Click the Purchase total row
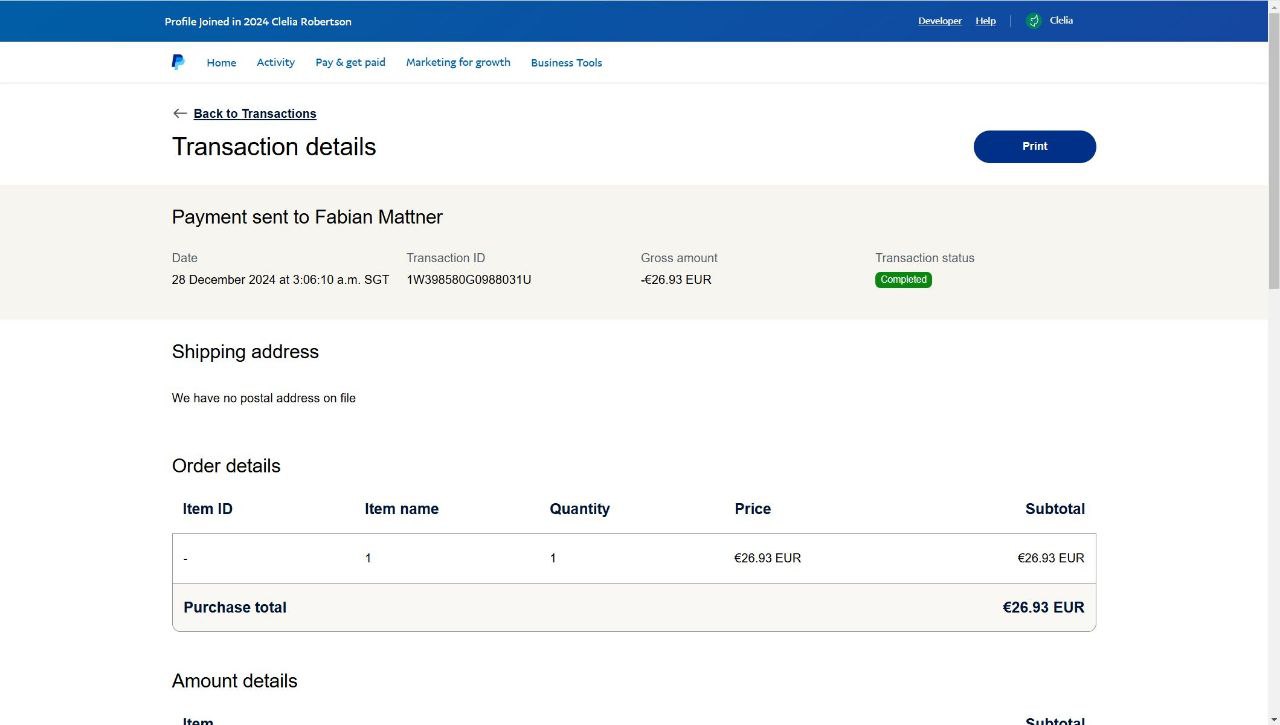Viewport: 1280px width, 725px height. coord(634,607)
